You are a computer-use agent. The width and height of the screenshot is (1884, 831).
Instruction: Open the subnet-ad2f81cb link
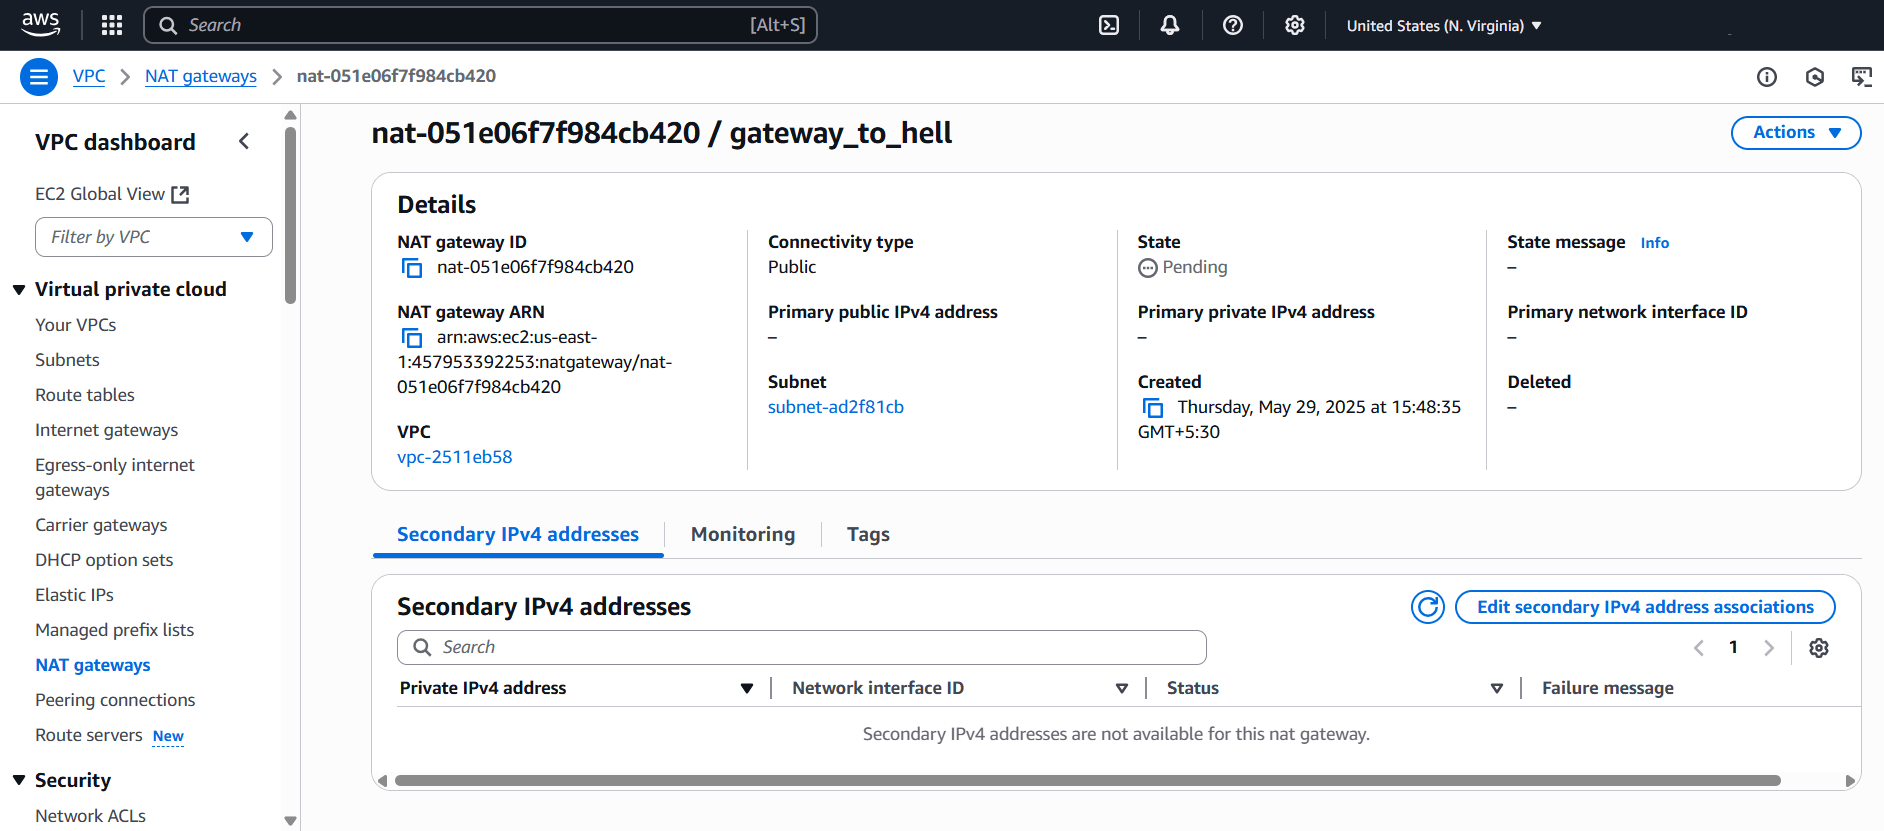pos(835,407)
